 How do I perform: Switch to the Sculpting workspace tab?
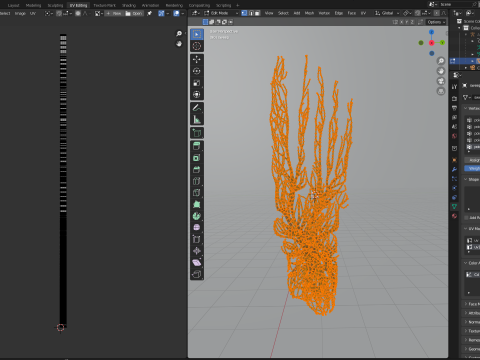[x=55, y=5]
